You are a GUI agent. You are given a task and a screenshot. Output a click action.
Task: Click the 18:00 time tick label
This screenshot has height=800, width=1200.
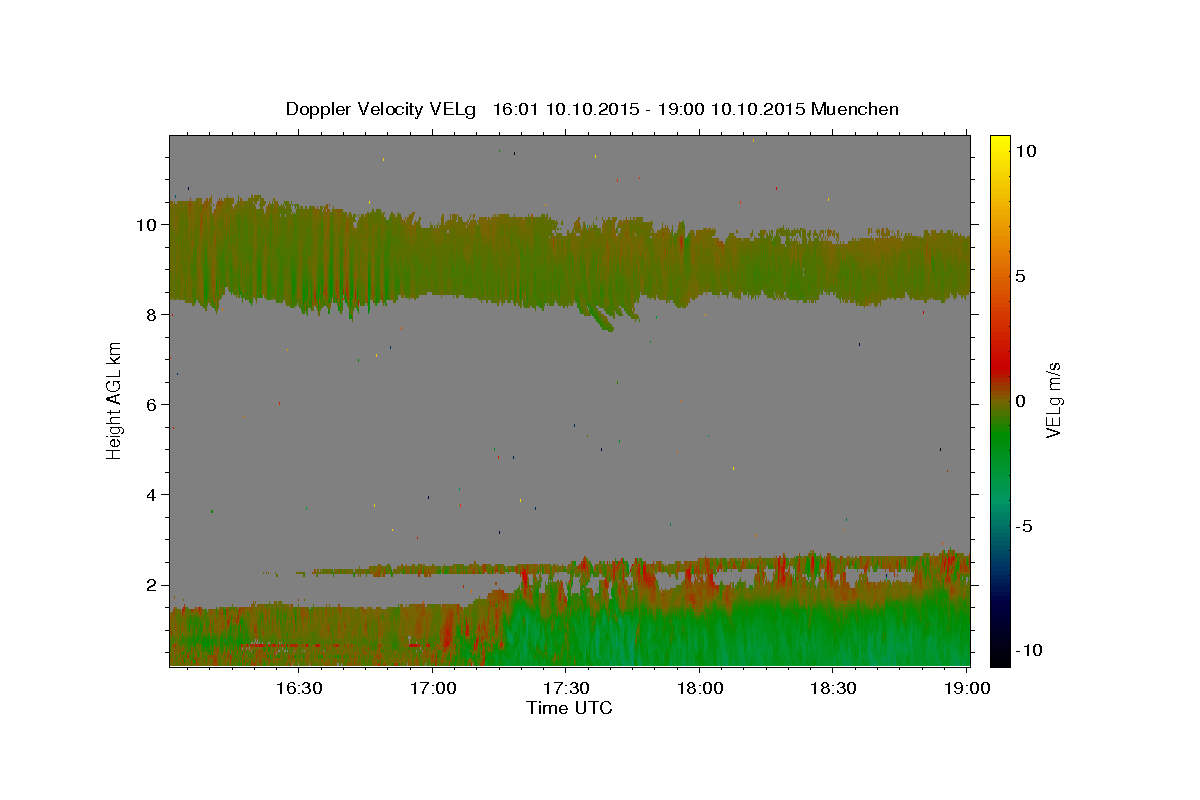(x=699, y=688)
